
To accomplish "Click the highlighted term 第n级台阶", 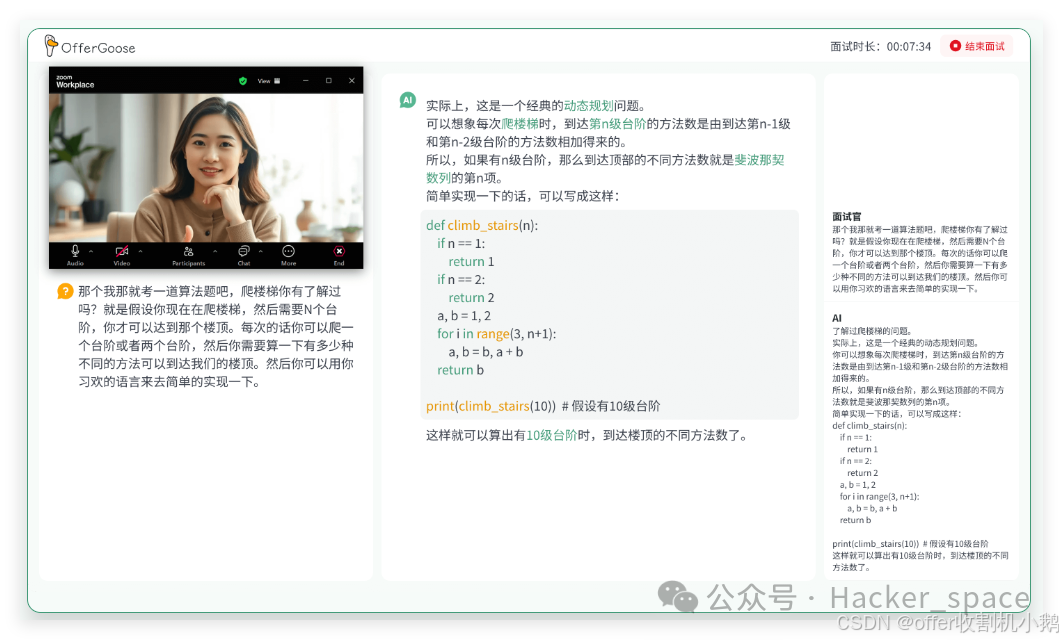I will pos(617,124).
